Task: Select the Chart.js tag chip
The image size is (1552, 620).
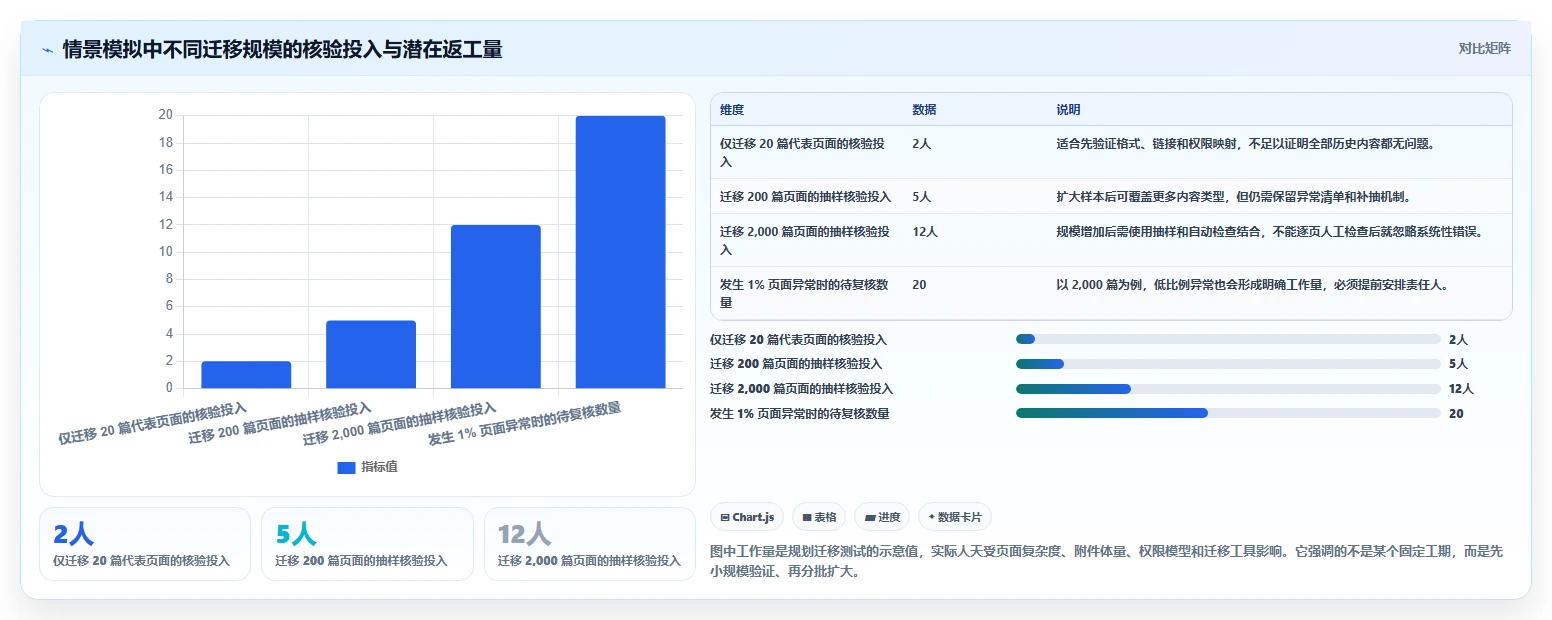Action: 747,517
